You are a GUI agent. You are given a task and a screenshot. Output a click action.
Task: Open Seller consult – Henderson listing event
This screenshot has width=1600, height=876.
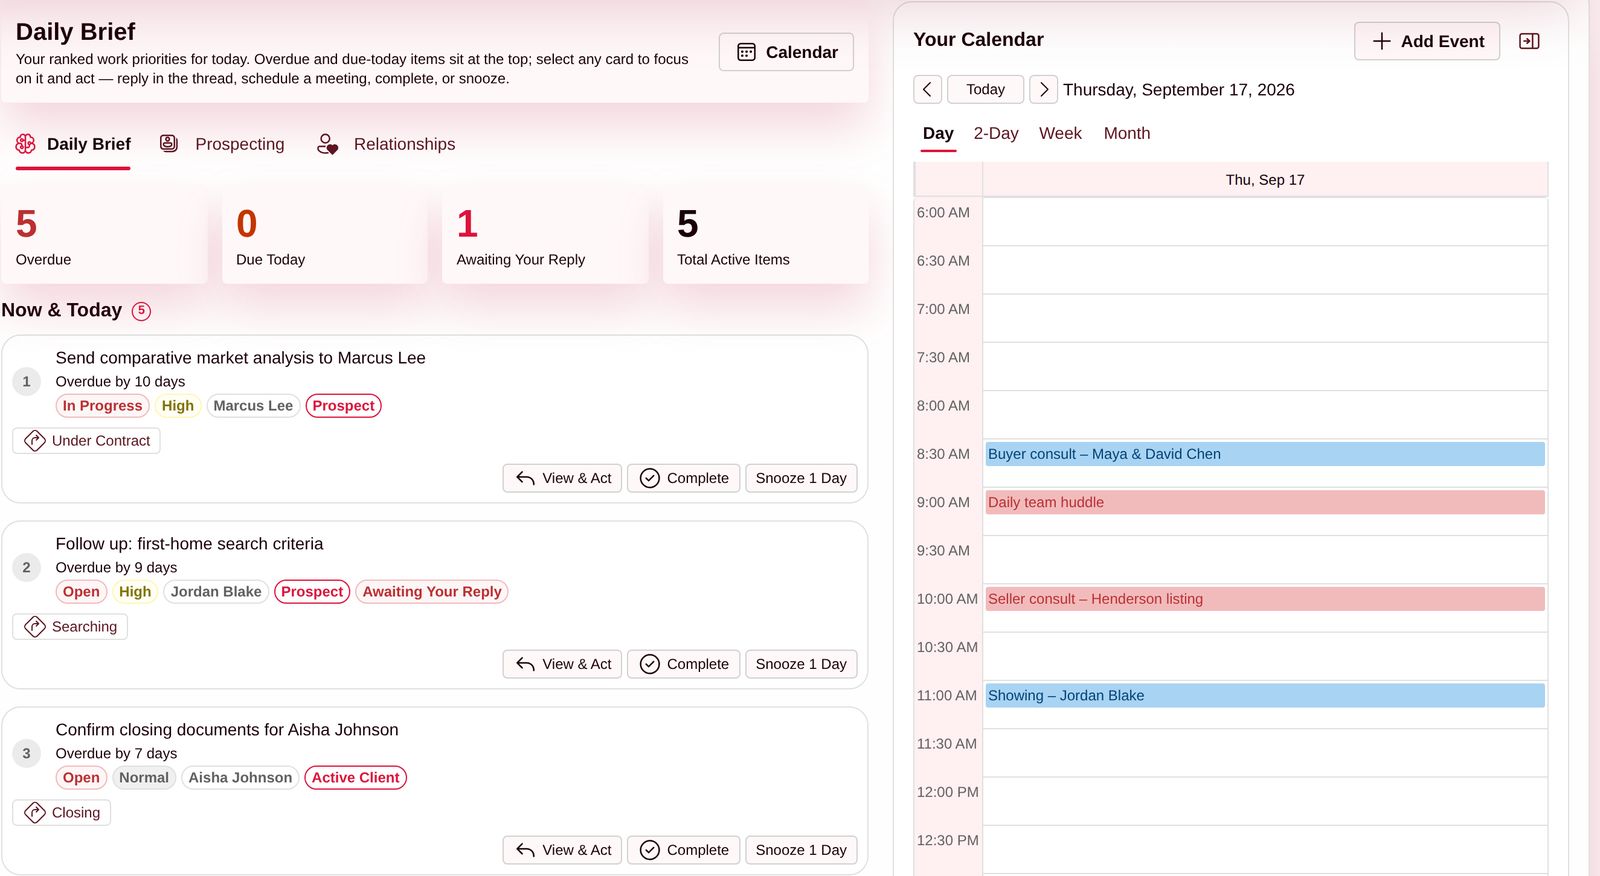(x=1265, y=599)
